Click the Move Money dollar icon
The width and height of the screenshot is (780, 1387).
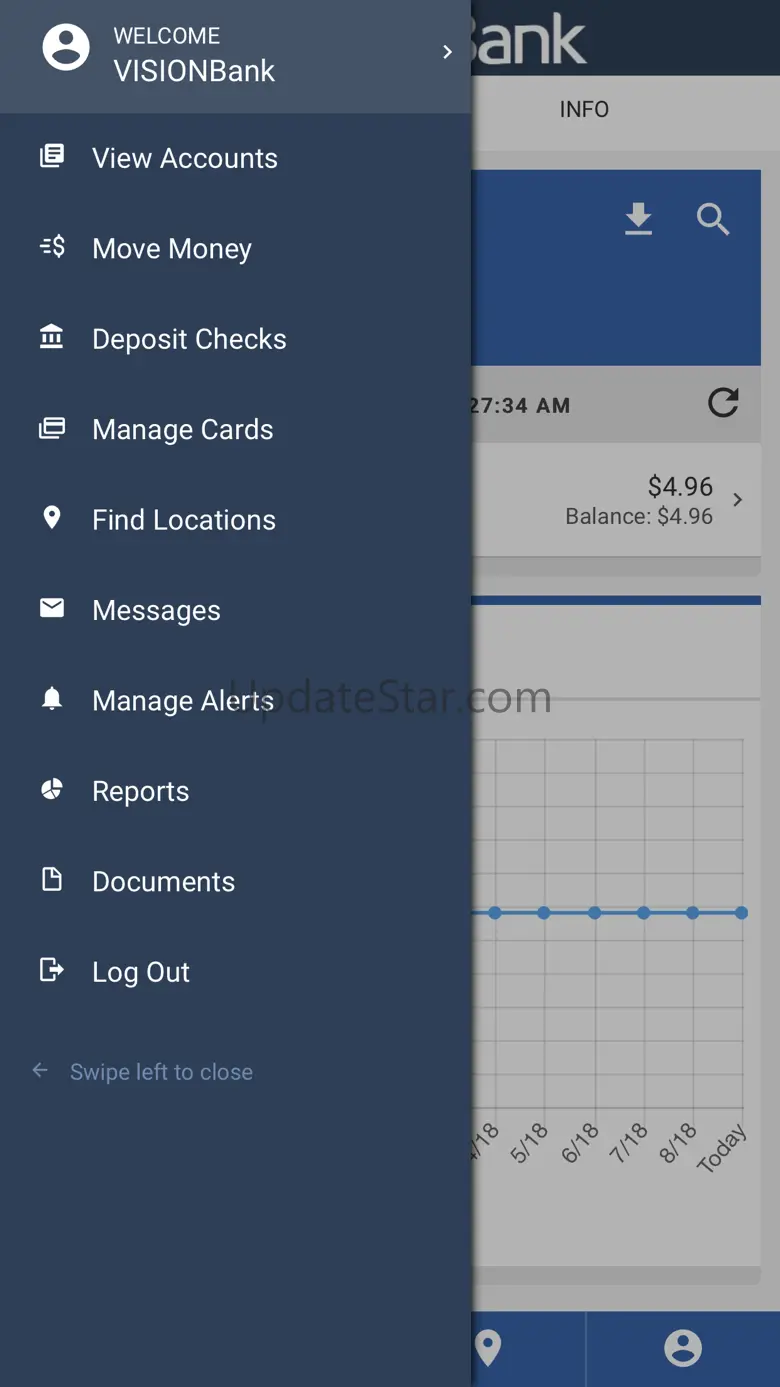point(52,246)
